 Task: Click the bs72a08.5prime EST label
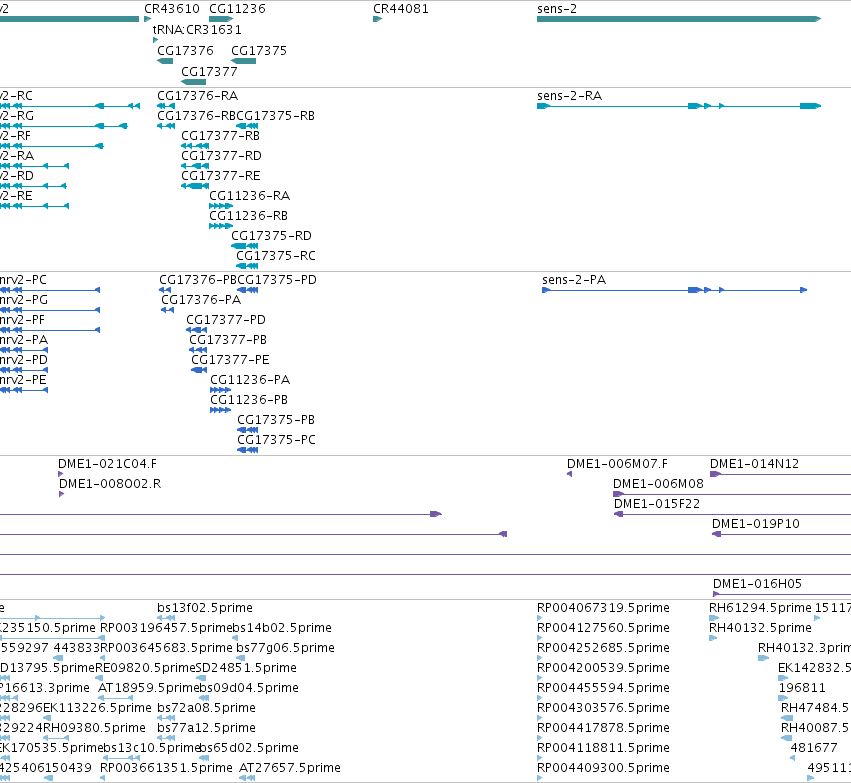pos(206,708)
